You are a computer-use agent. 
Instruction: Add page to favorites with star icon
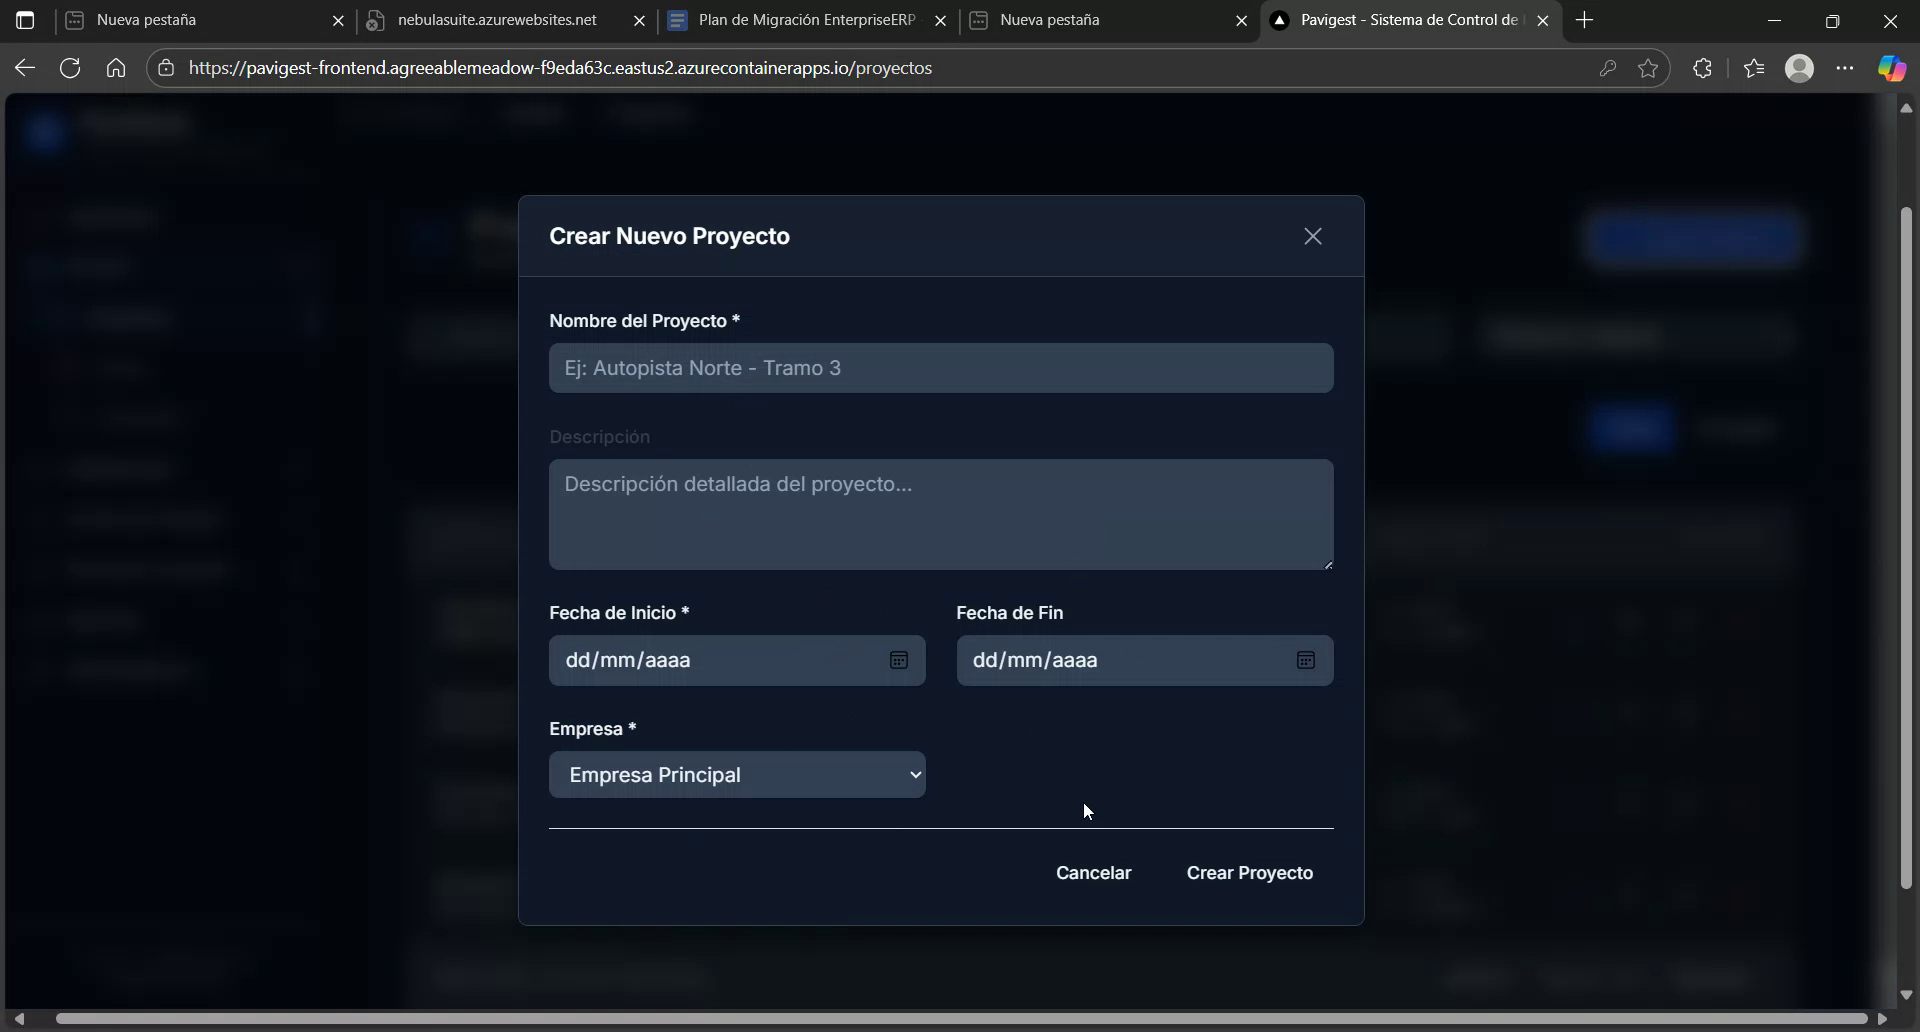pyautogui.click(x=1648, y=67)
